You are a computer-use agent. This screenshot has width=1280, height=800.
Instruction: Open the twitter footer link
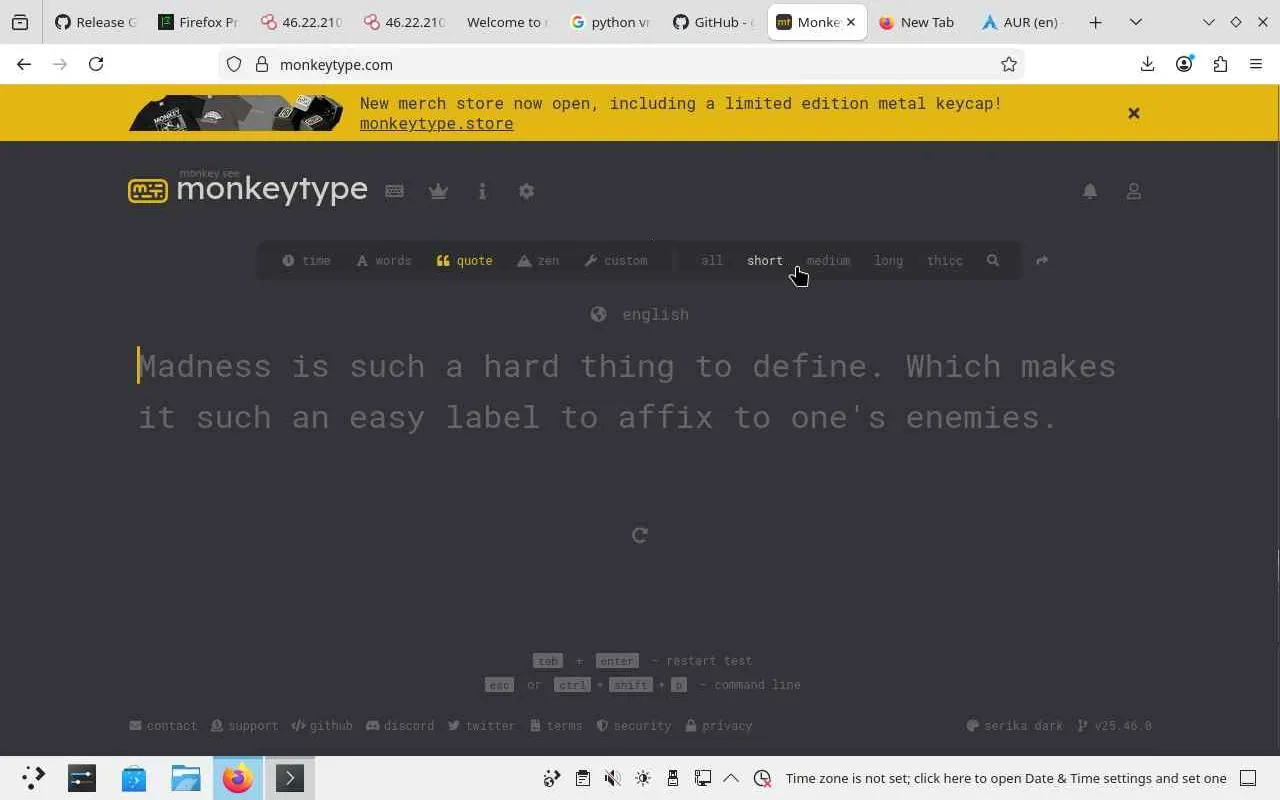[x=481, y=726]
